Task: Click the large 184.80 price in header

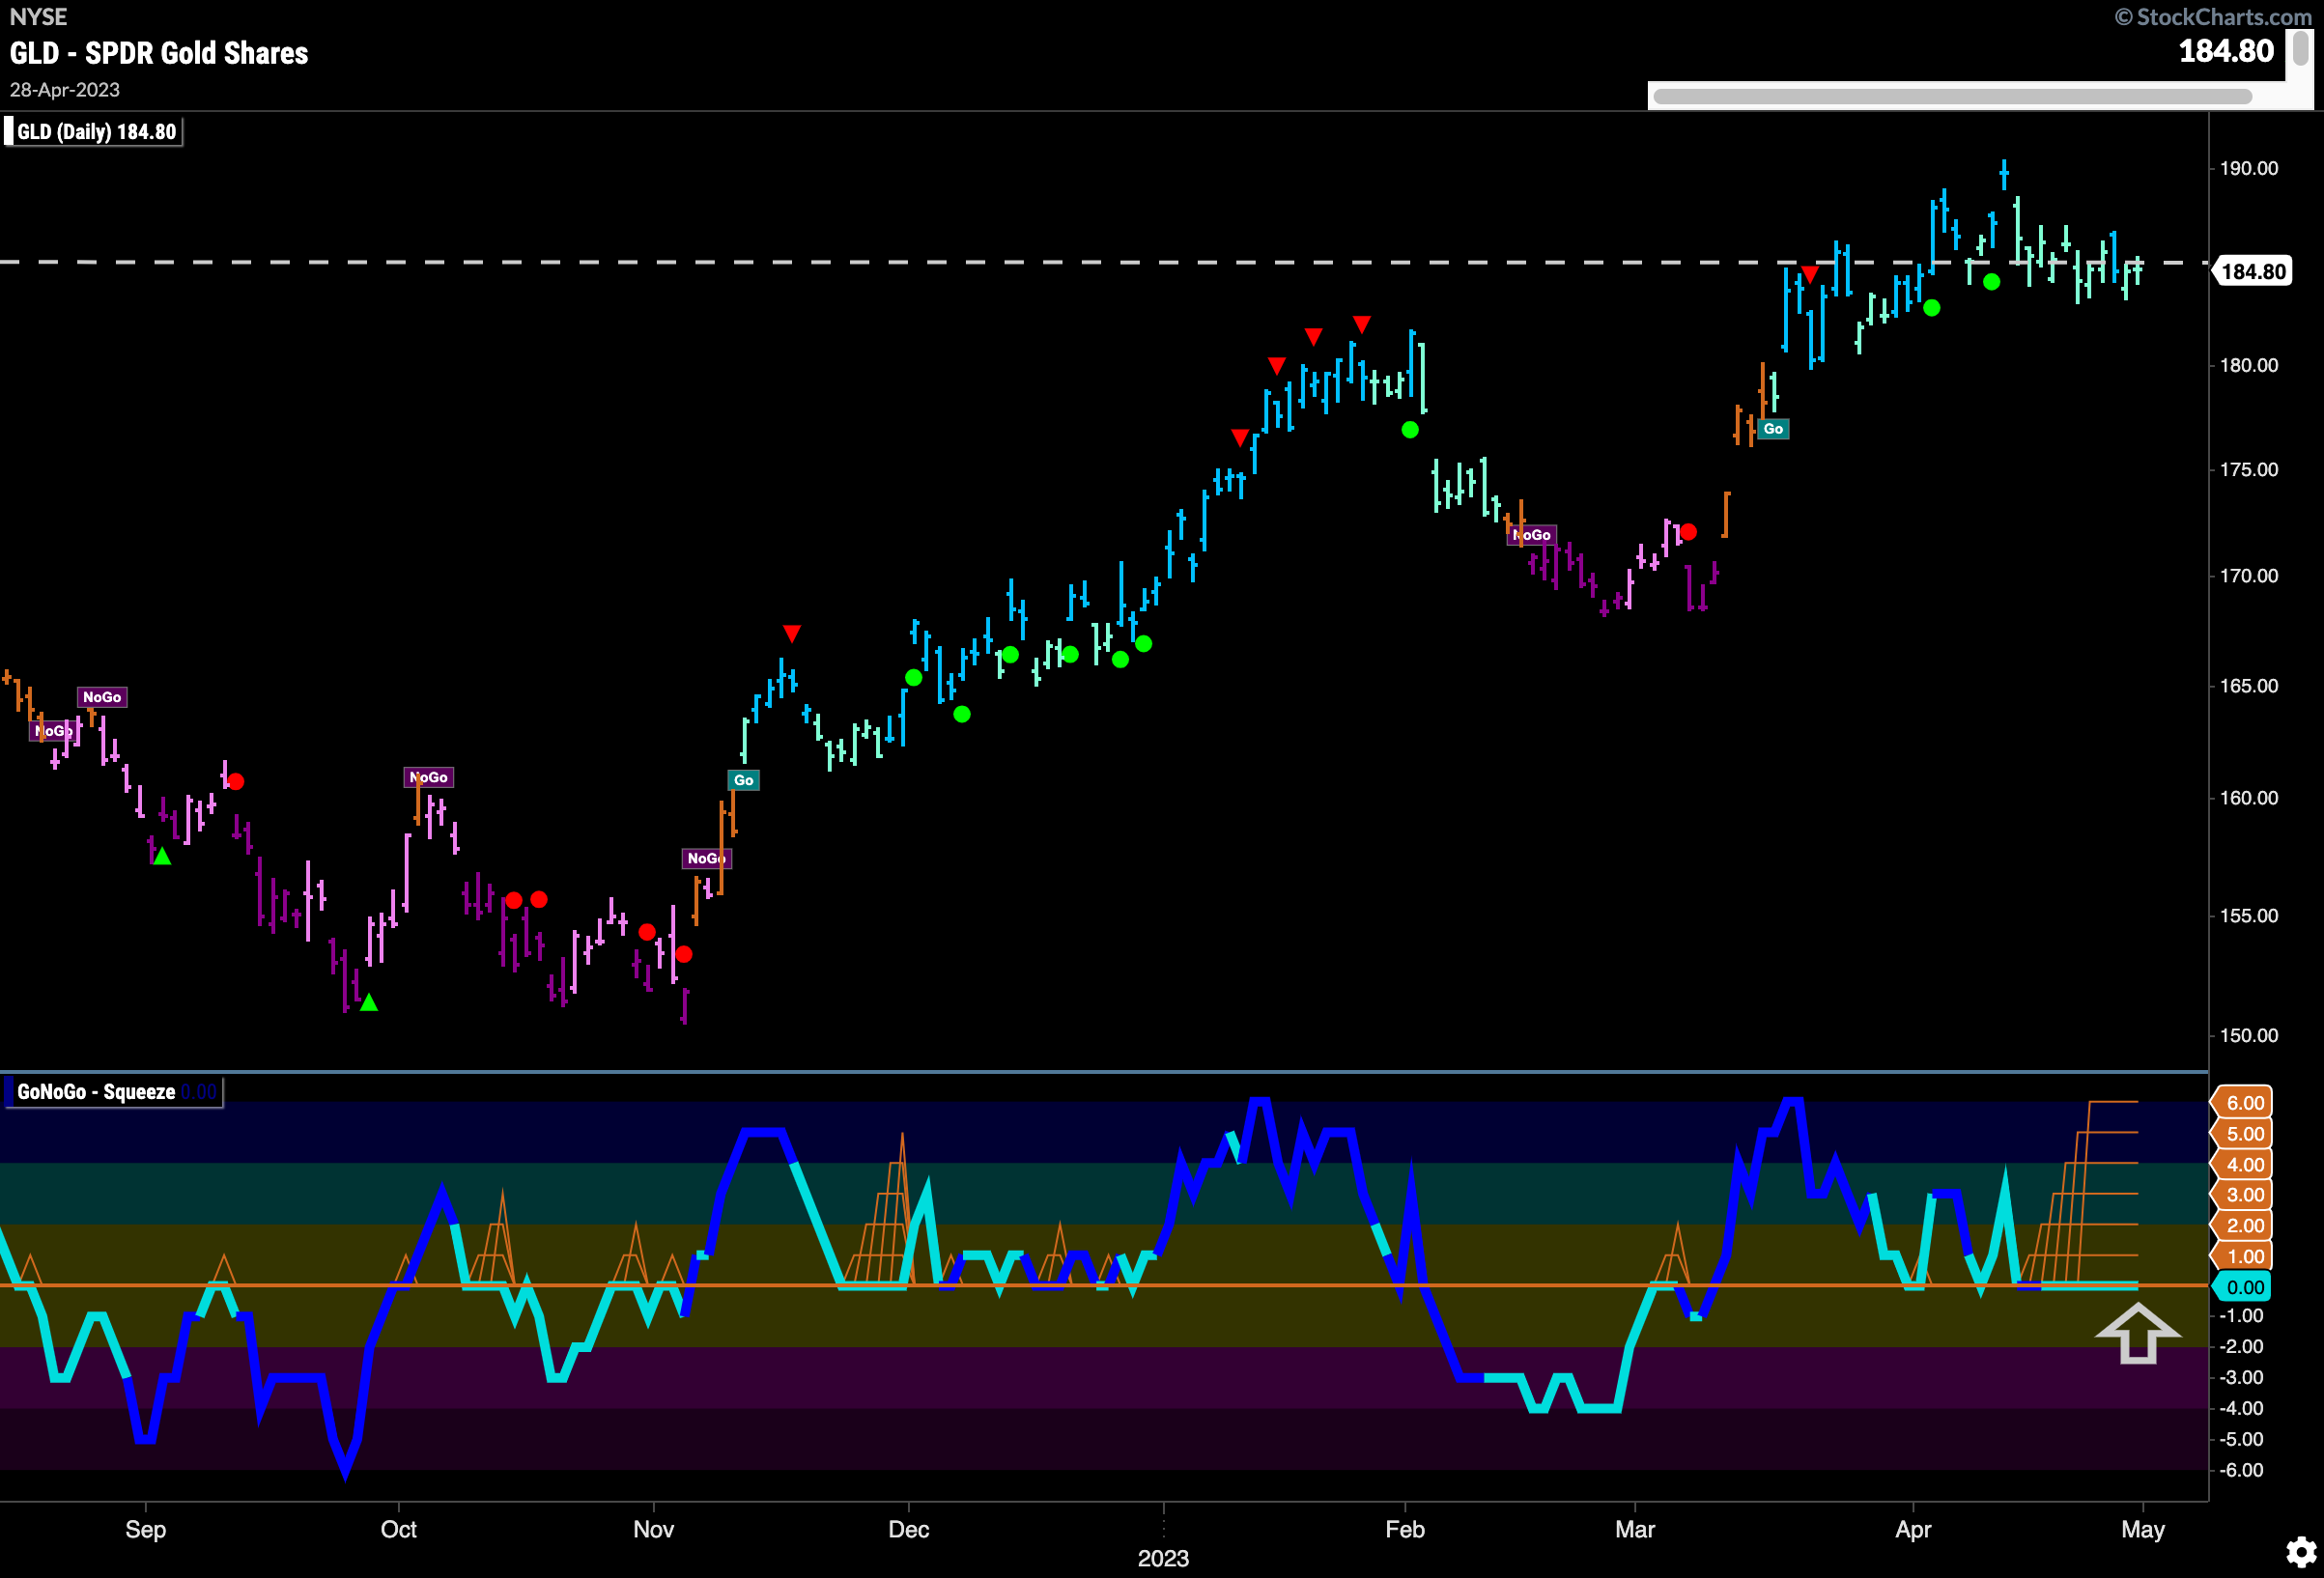Action: click(x=2226, y=51)
